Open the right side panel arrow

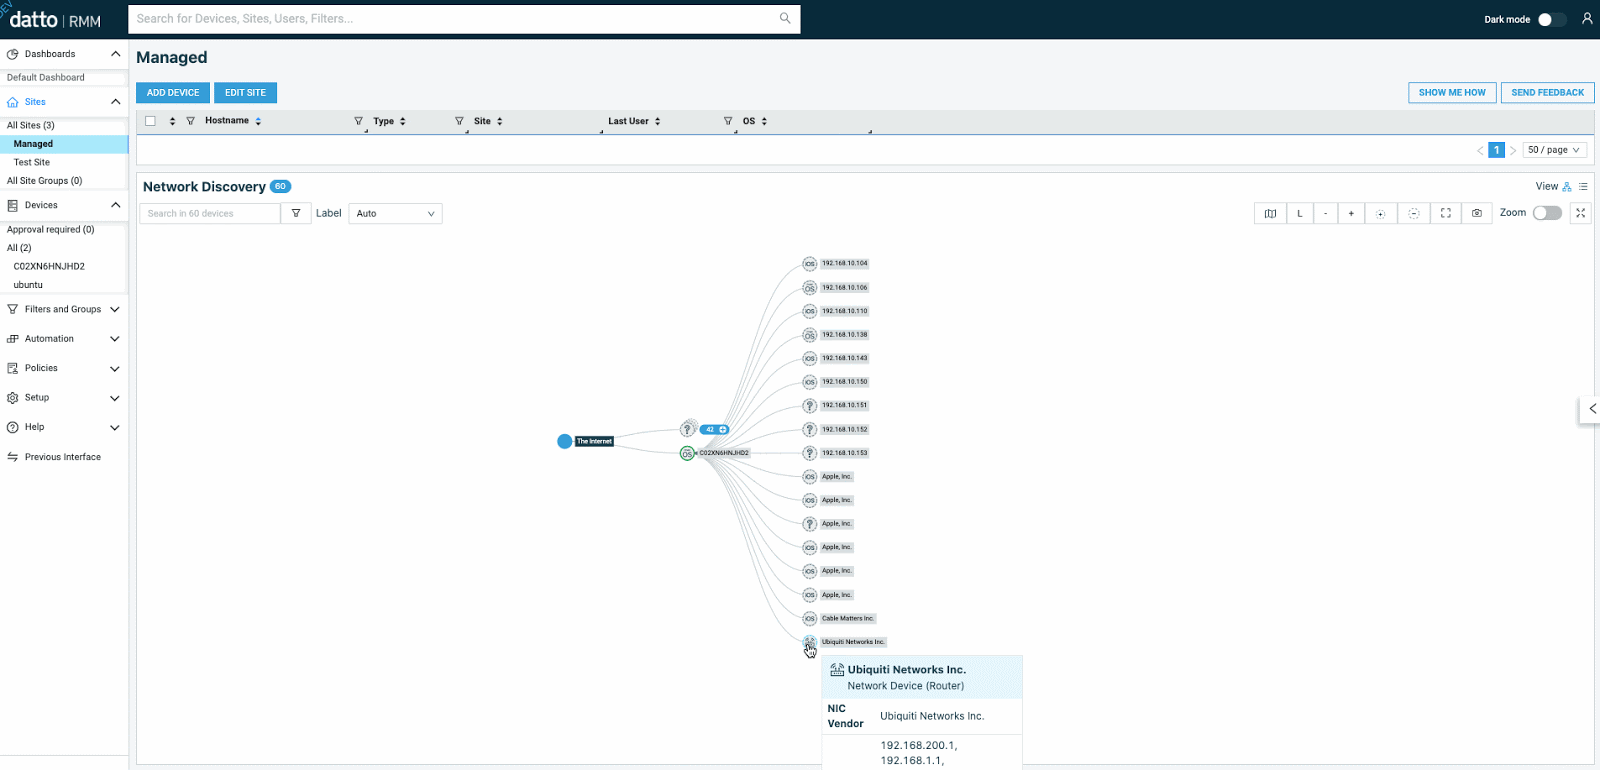(1590, 409)
